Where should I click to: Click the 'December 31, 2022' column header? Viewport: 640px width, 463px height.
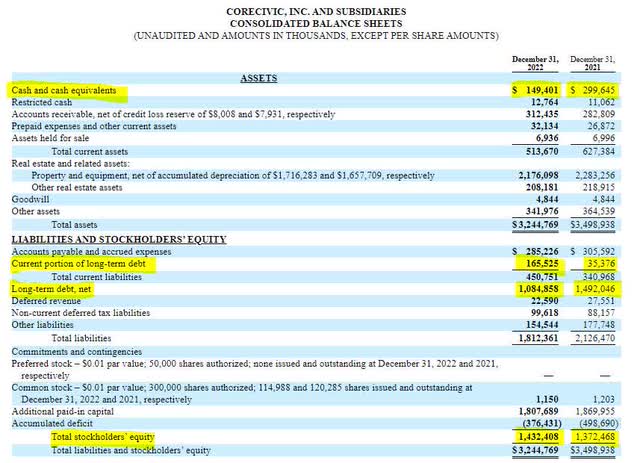[x=535, y=63]
